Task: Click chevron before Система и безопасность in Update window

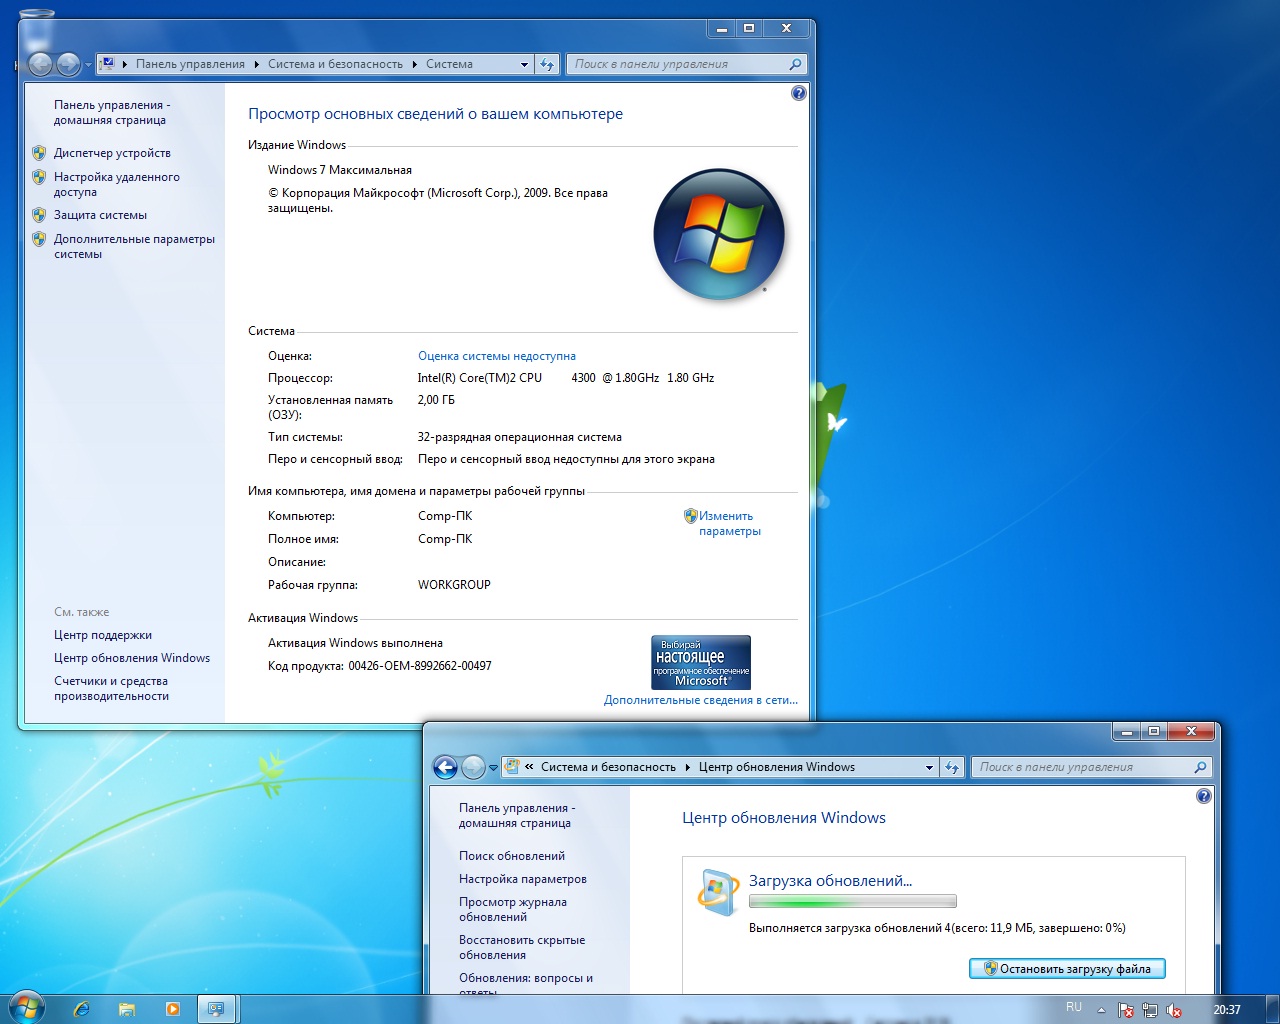Action: [529, 767]
